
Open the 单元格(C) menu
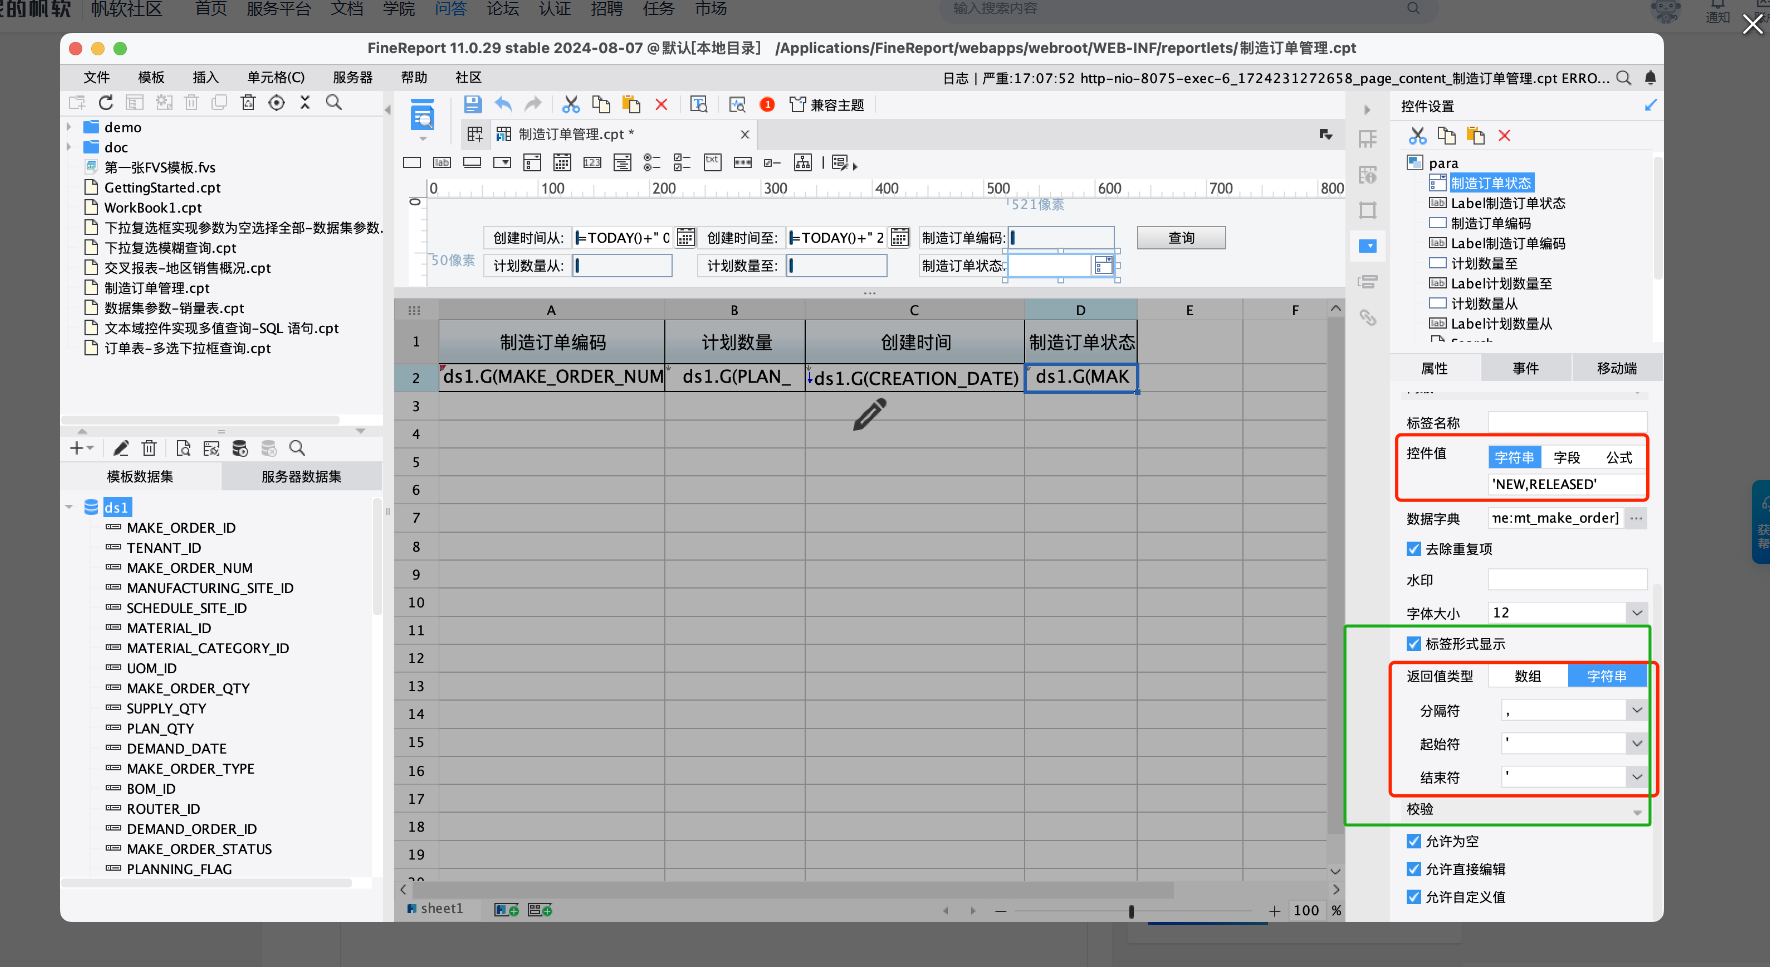(276, 77)
